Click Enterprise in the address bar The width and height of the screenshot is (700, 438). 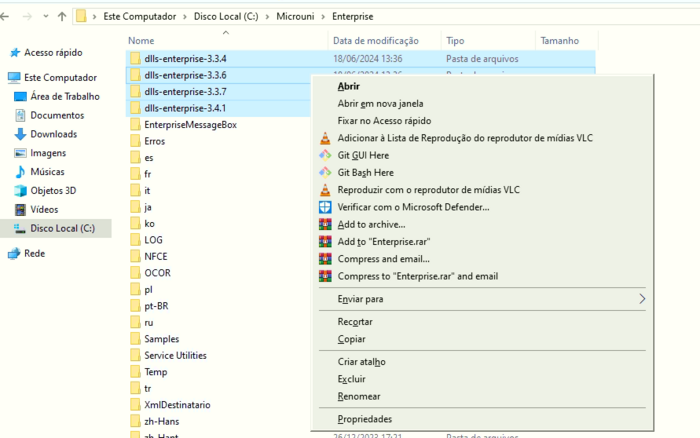tap(353, 17)
